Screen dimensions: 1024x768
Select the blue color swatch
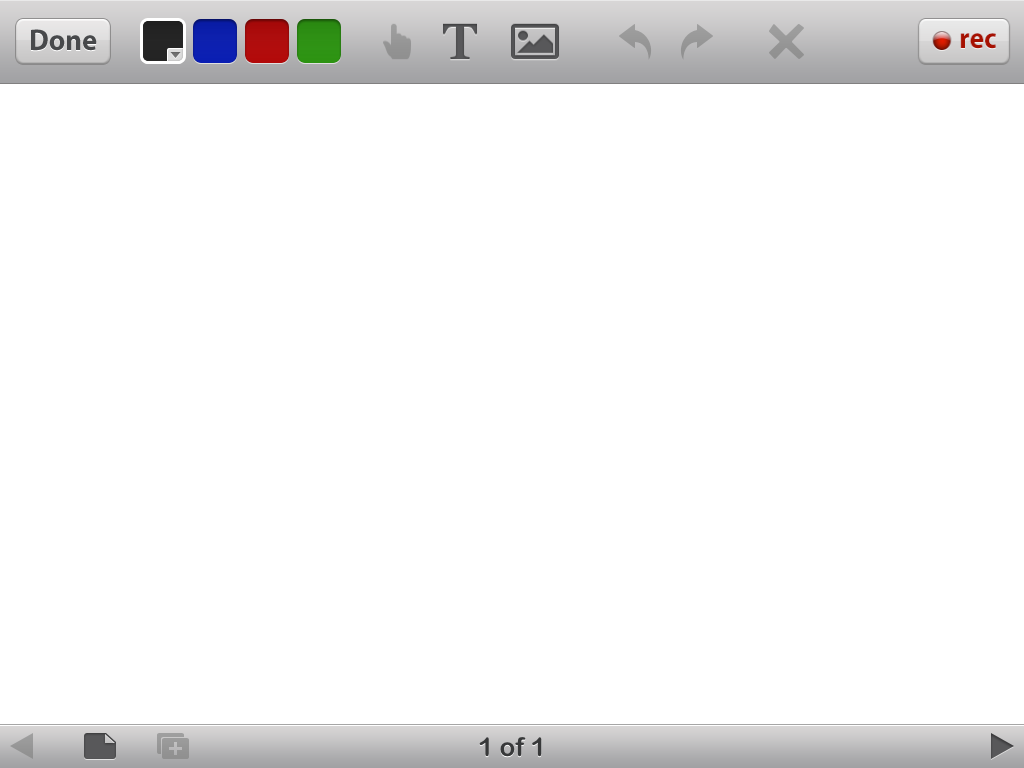[x=215, y=41]
